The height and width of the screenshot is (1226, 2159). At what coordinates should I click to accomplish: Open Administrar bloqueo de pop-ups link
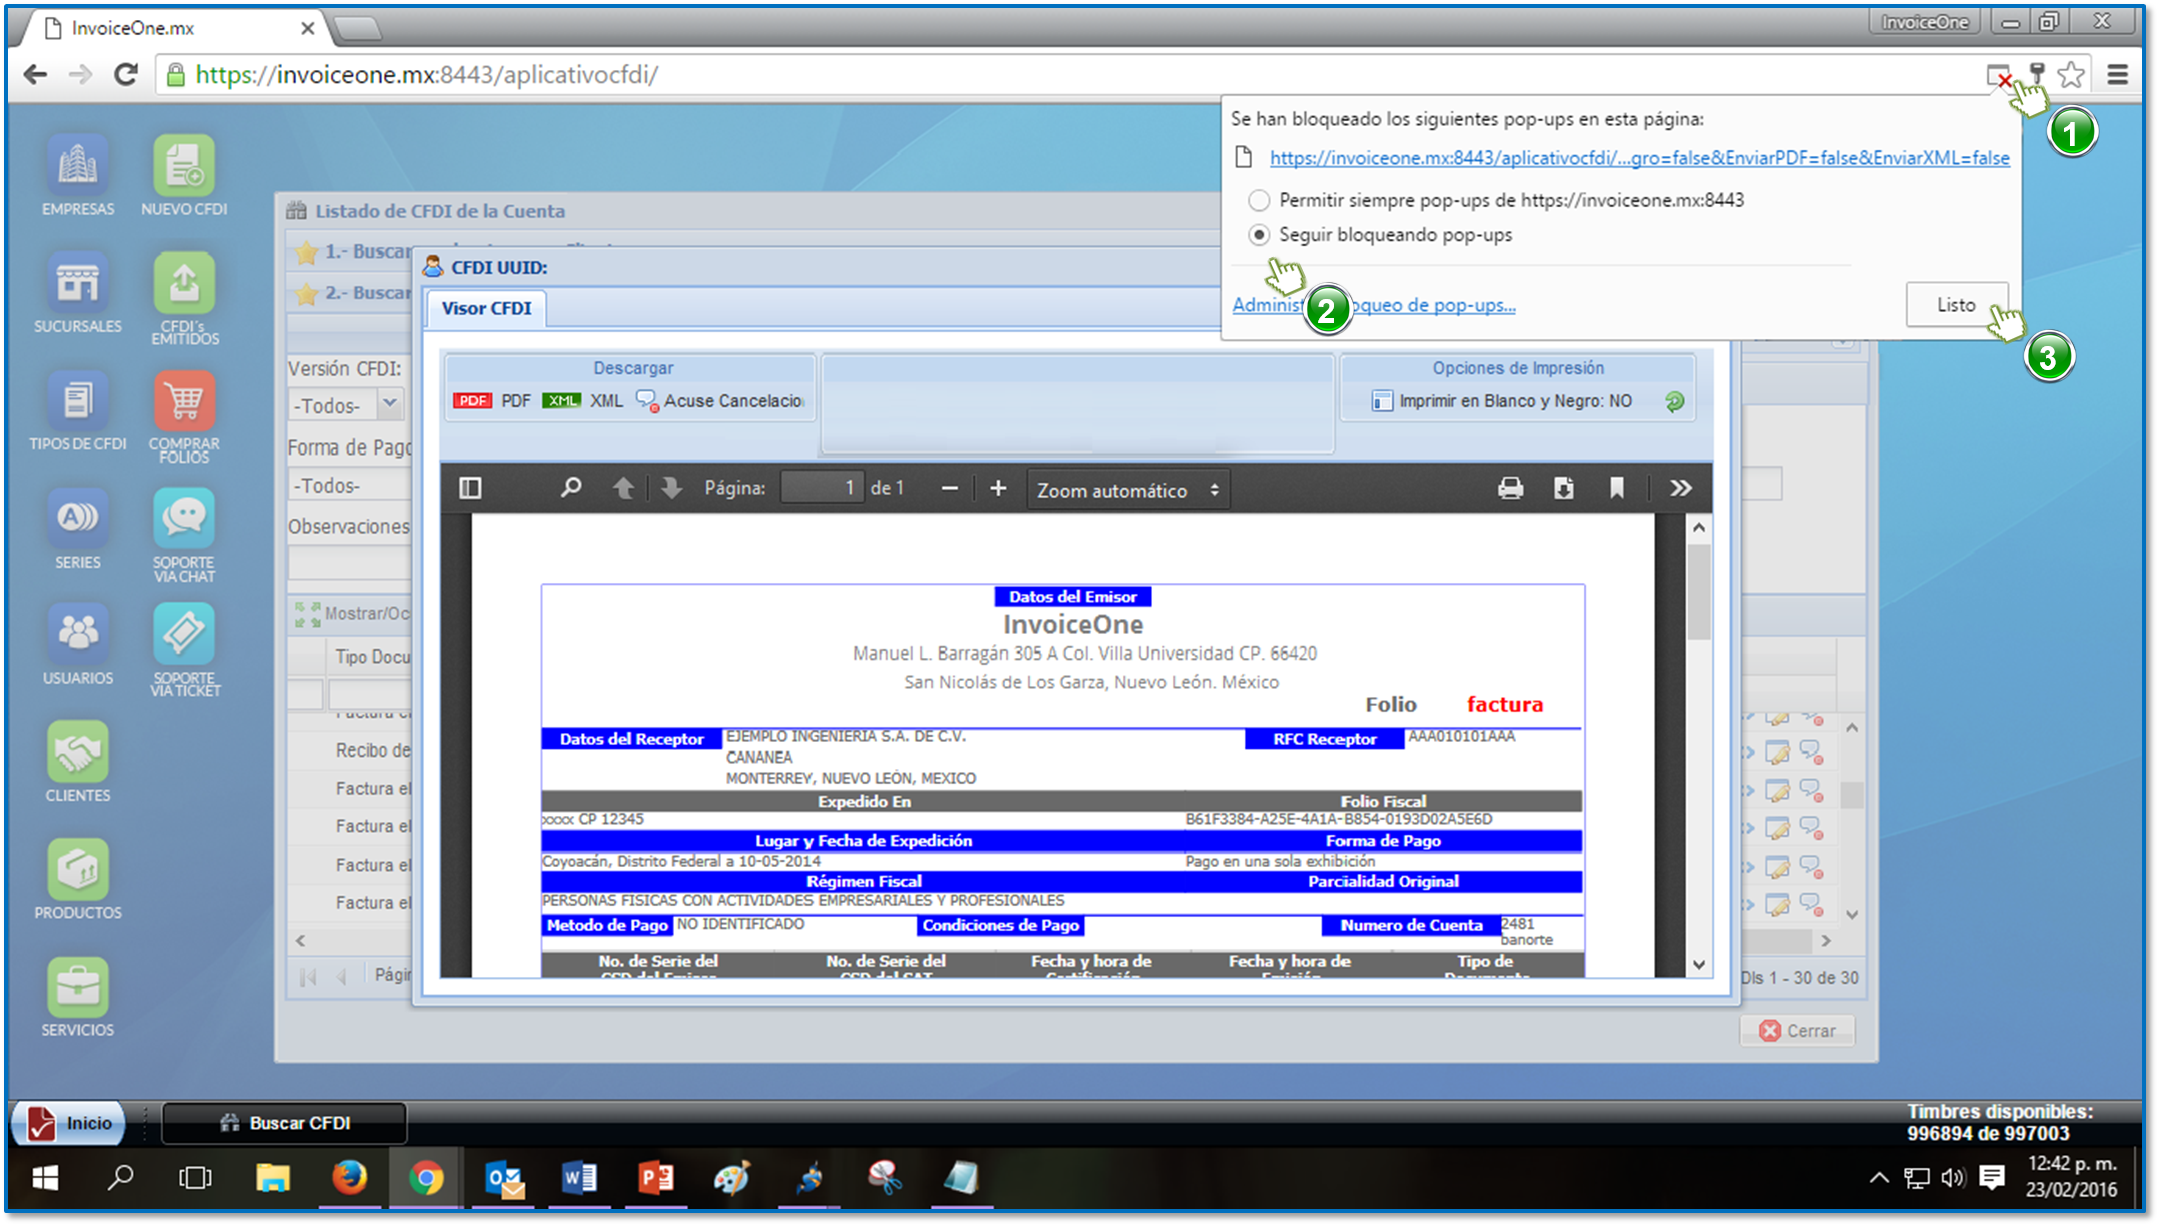click(1373, 305)
